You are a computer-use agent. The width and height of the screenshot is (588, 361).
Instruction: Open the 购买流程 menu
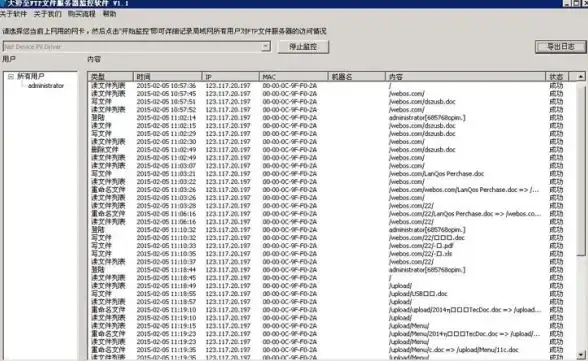(81, 14)
